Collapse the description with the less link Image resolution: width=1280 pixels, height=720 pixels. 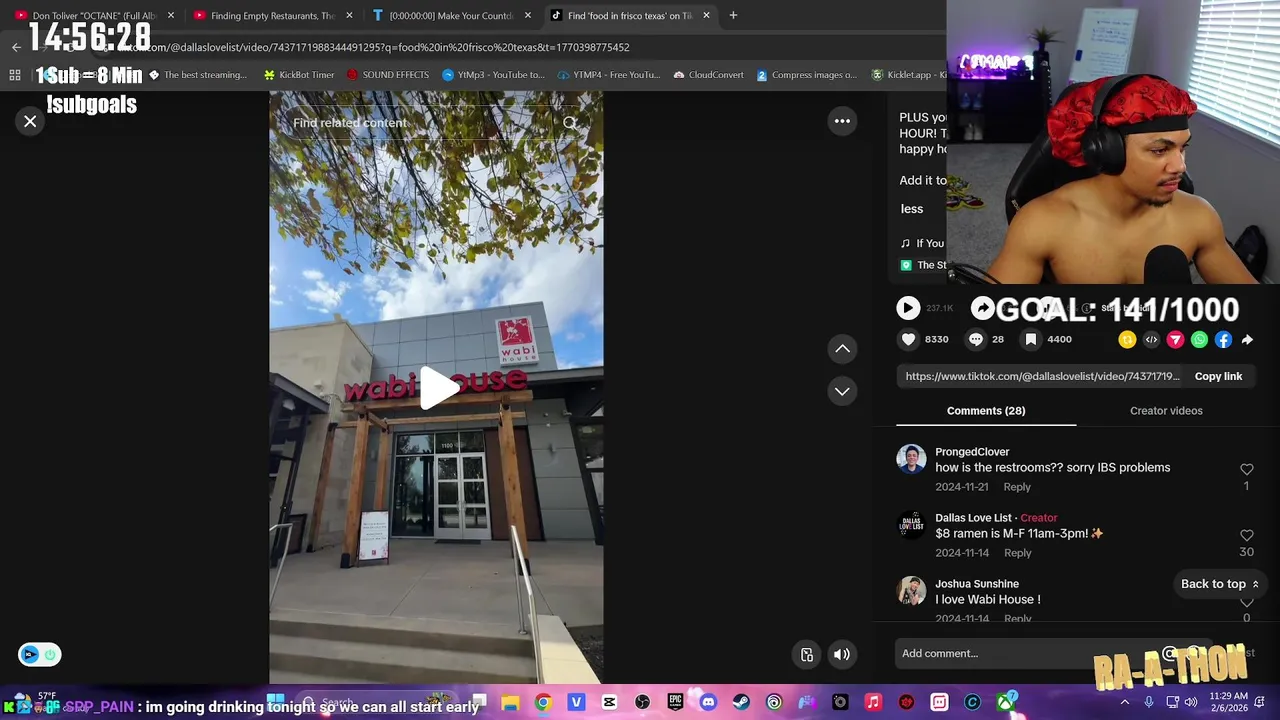911,209
